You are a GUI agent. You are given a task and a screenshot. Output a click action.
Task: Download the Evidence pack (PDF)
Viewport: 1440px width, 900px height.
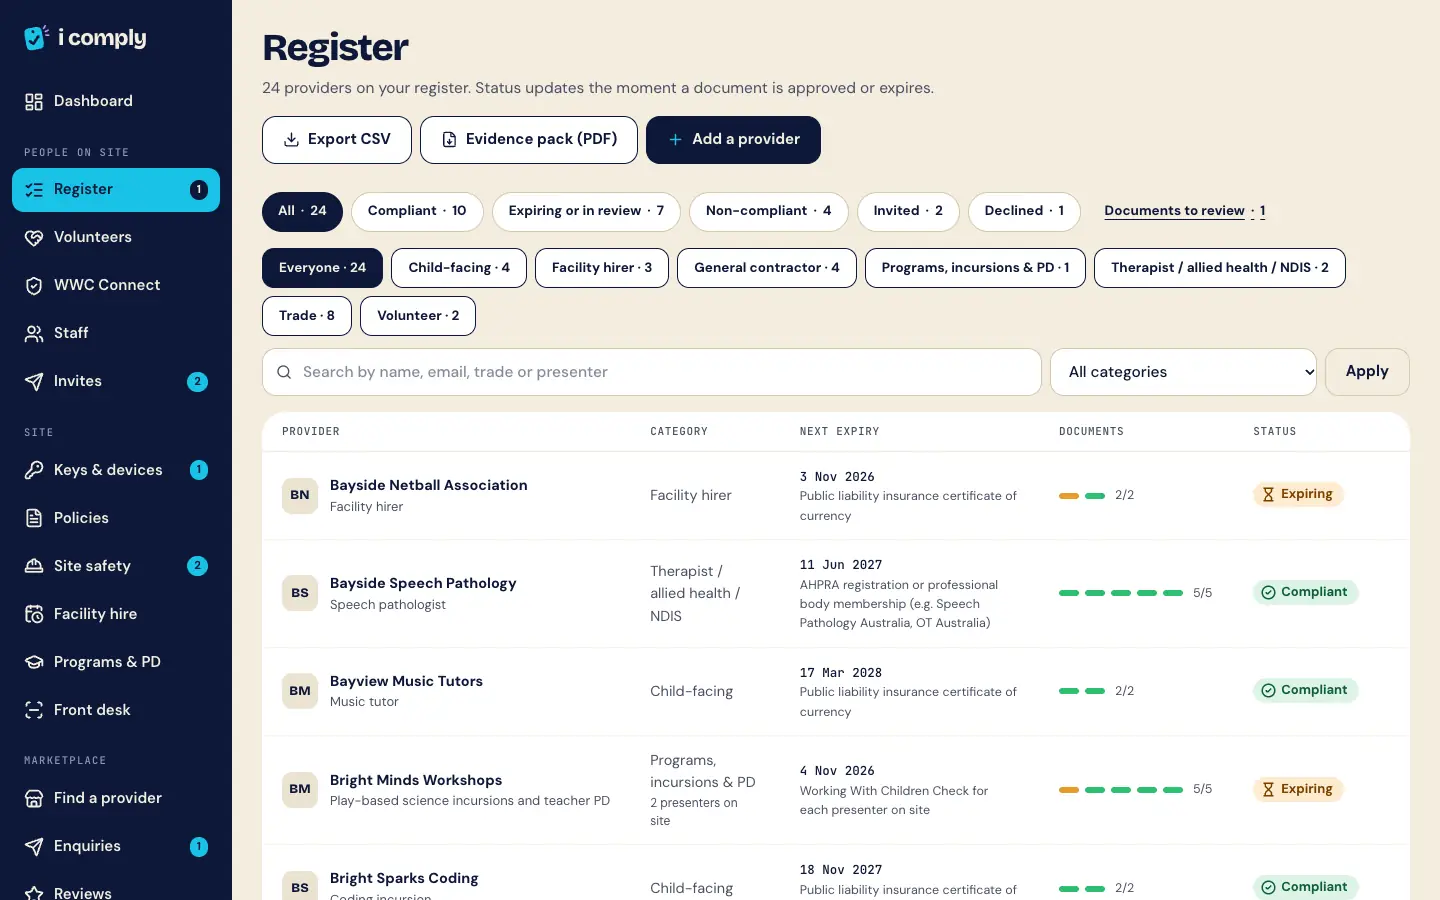pyautogui.click(x=529, y=140)
